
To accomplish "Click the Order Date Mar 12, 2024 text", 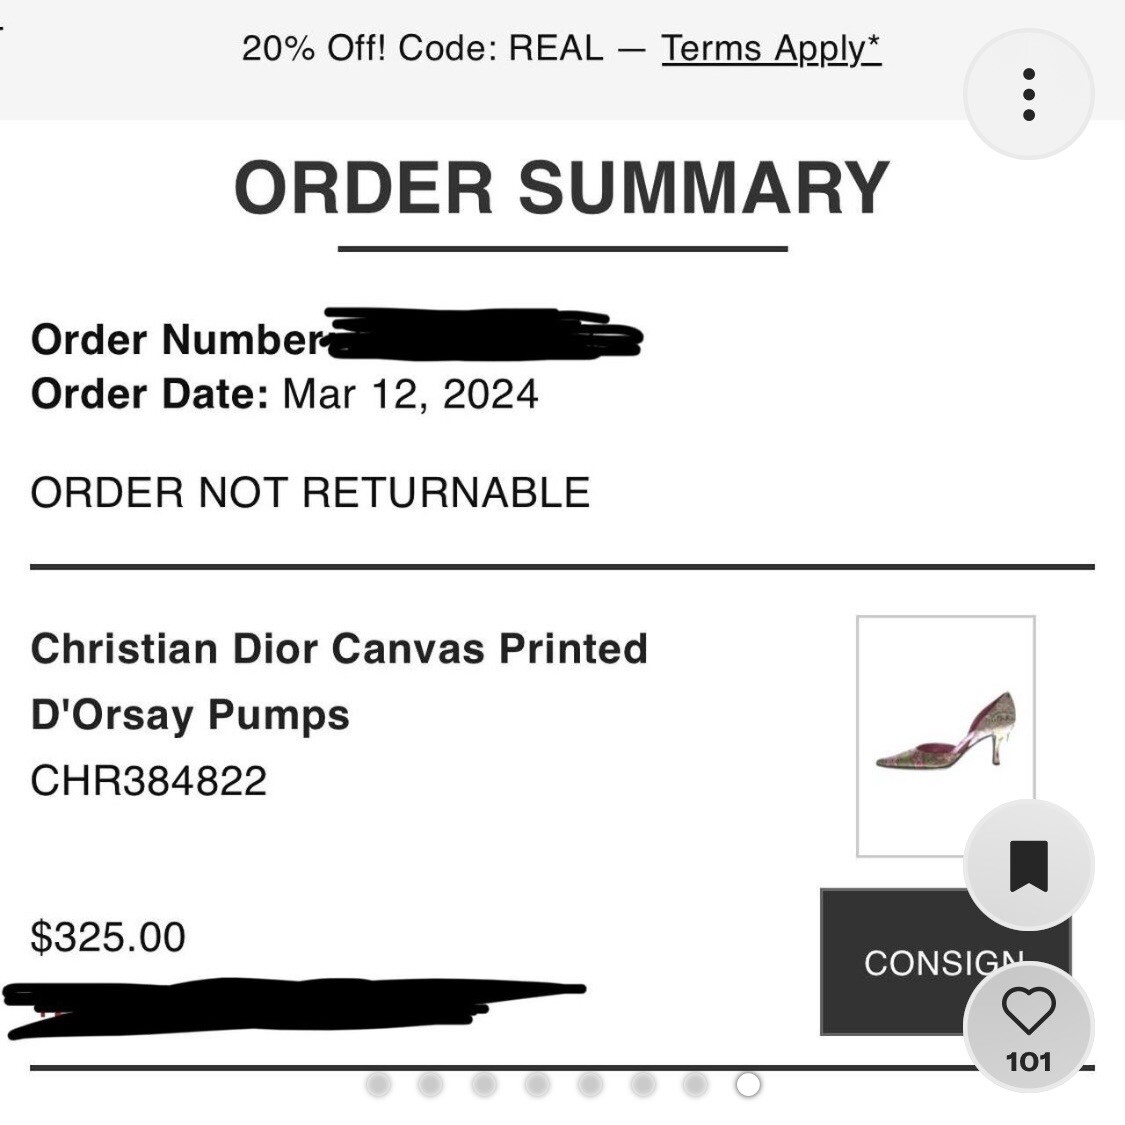I will tap(285, 394).
